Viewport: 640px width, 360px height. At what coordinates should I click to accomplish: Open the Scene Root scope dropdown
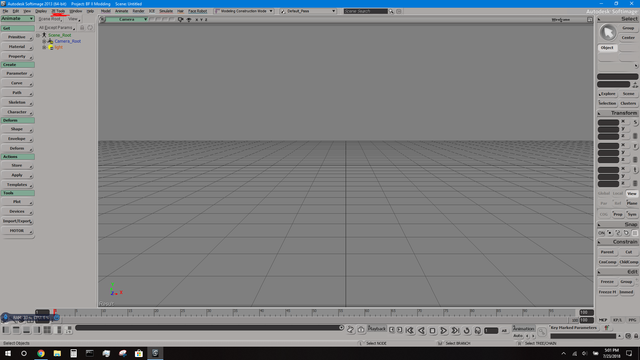pos(50,19)
